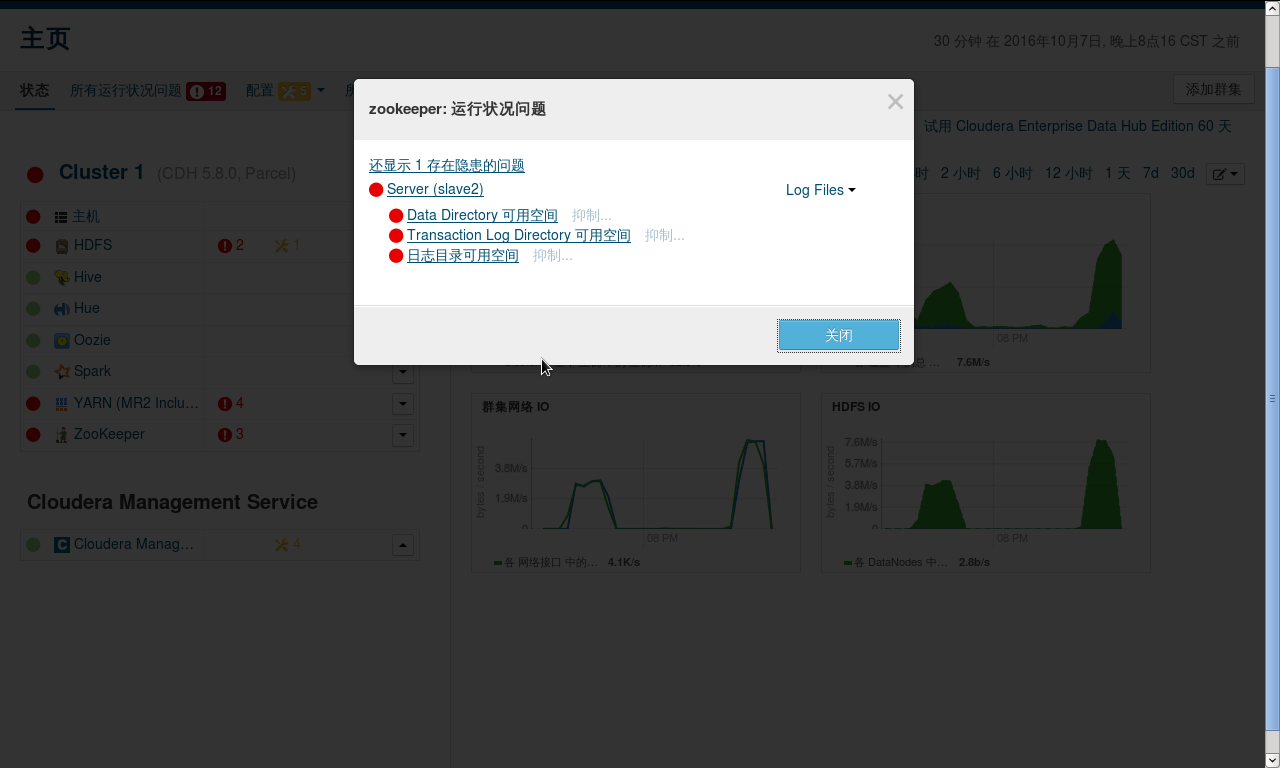Open HDFS configuration wrench warning

click(287, 245)
